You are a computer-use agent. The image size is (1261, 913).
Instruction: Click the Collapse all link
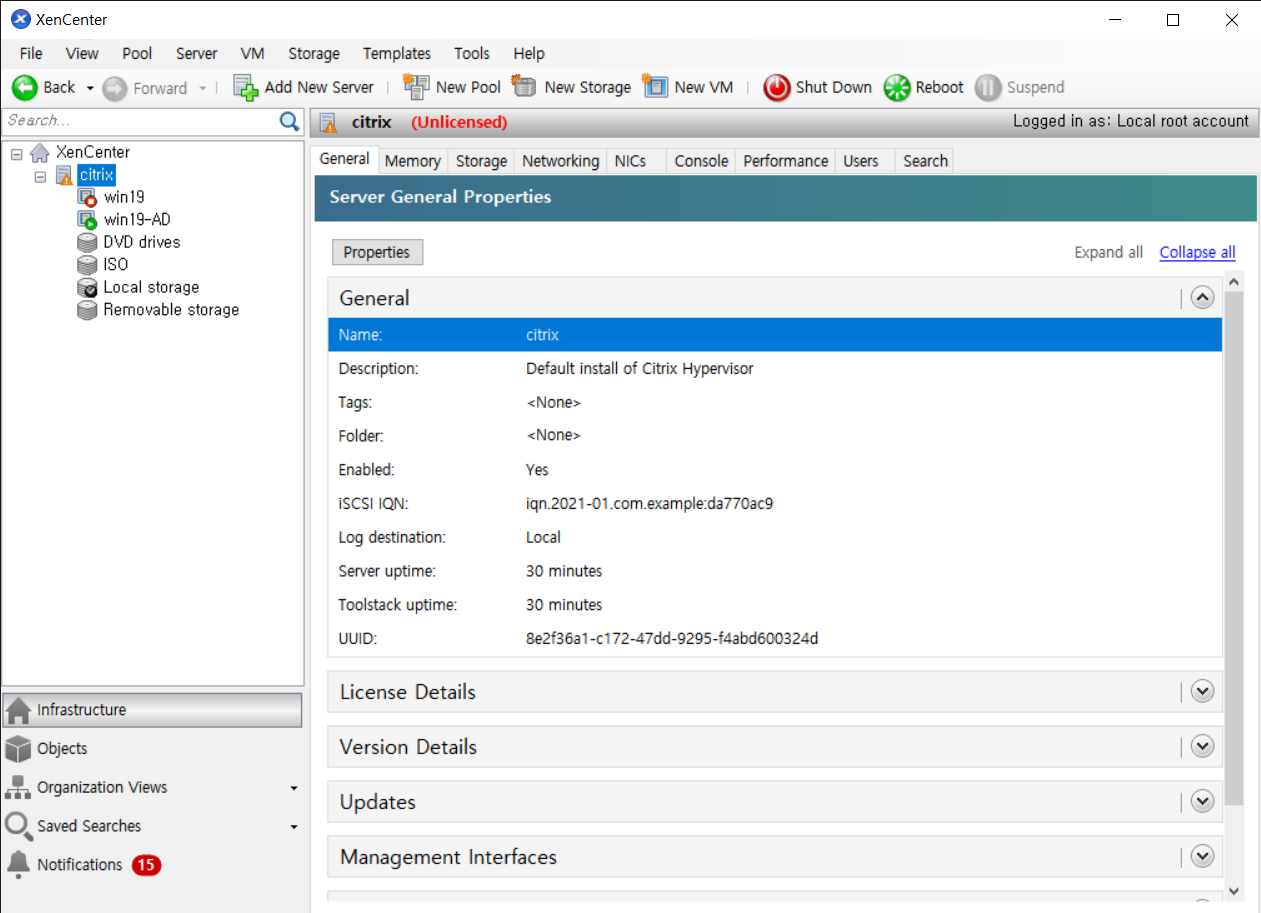tap(1197, 252)
